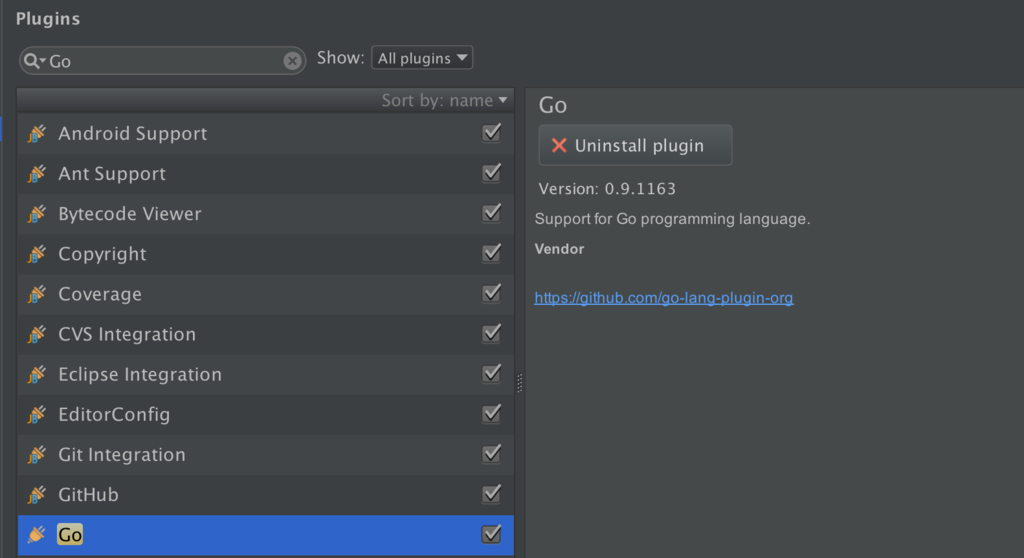
Task: Toggle the Git Integration checkbox
Action: click(x=491, y=455)
